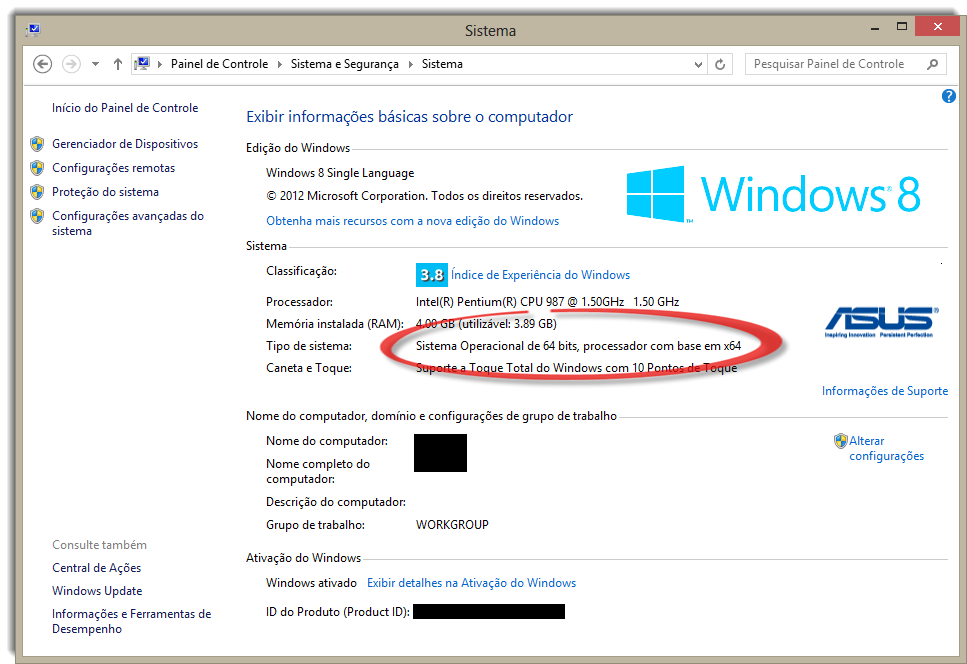
Task: Select Painel de Controle in the breadcrumb
Action: (x=220, y=64)
